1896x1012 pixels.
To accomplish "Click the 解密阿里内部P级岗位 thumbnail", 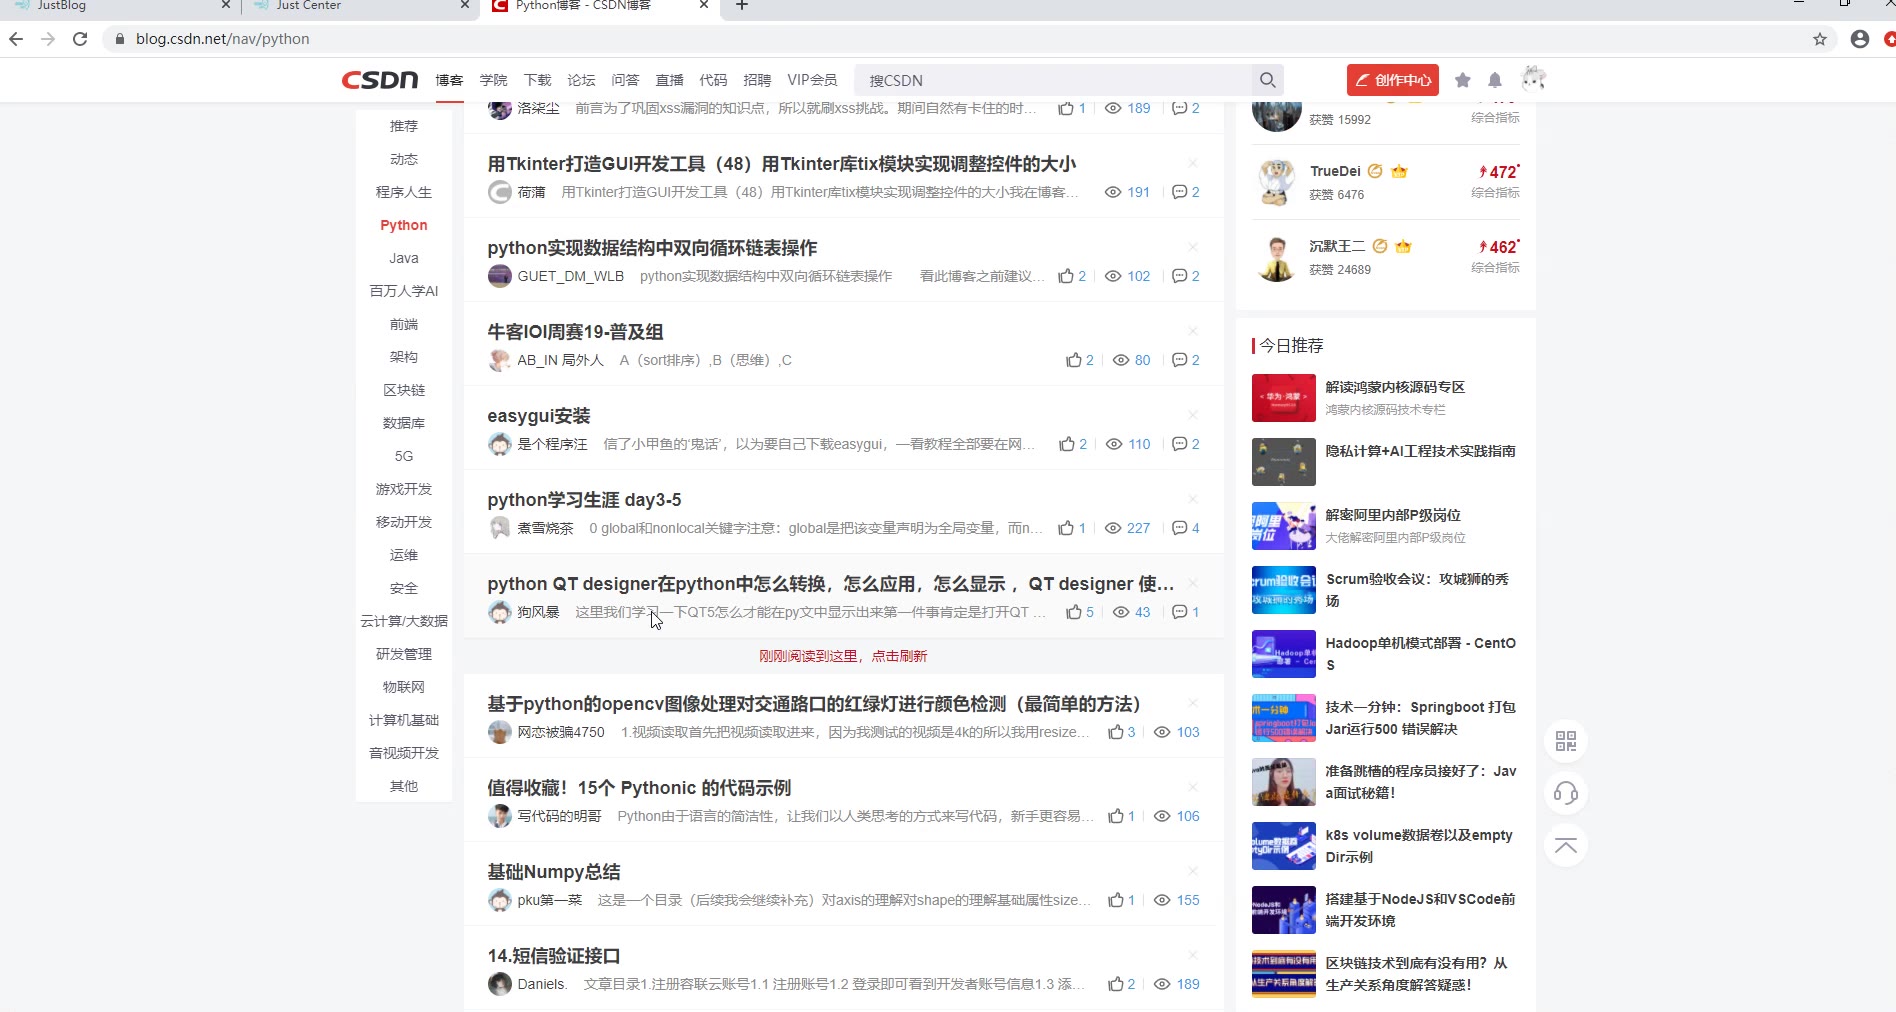I will tap(1284, 526).
